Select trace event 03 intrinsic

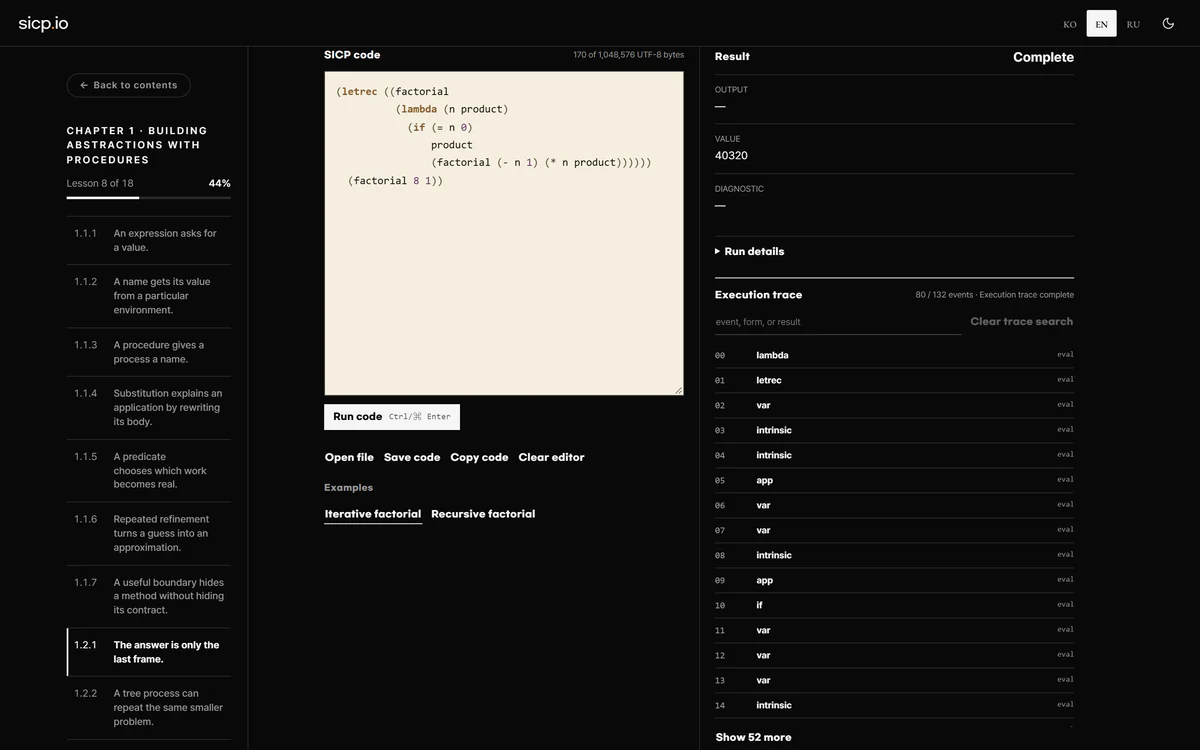tap(894, 430)
